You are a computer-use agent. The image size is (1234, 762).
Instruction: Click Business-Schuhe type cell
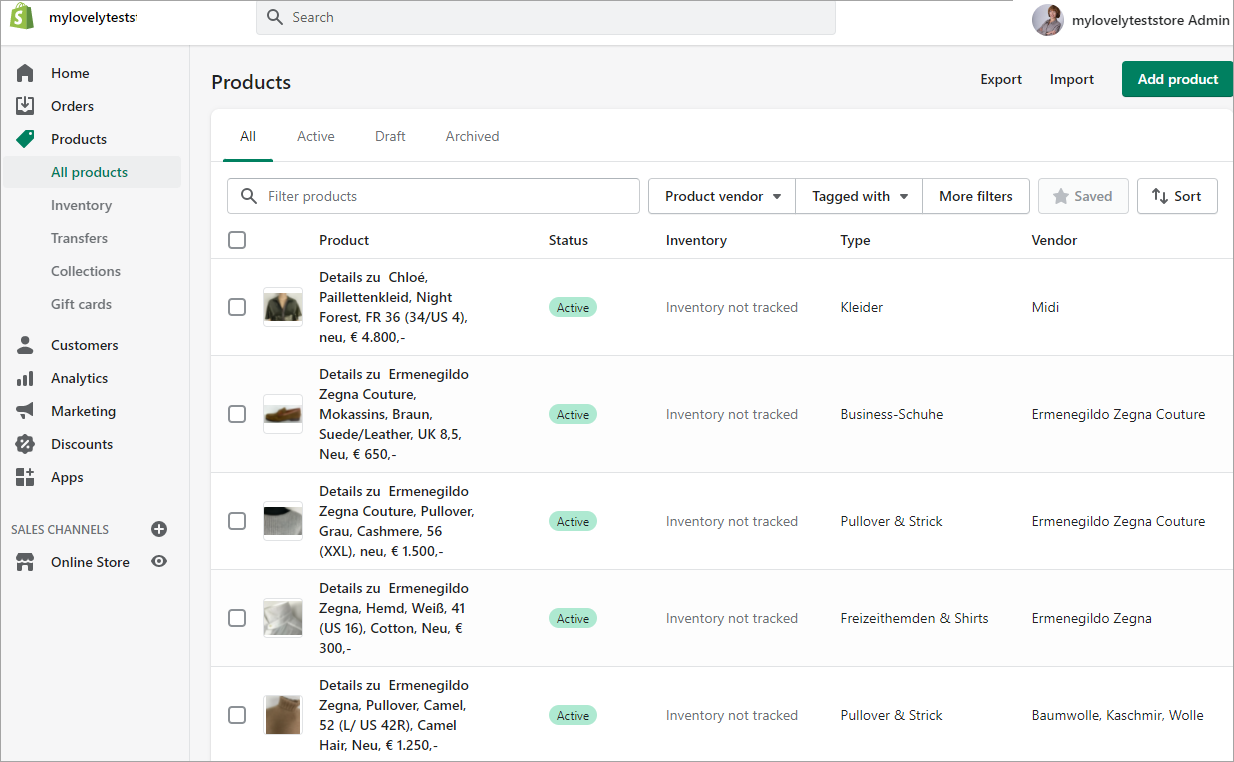click(892, 414)
